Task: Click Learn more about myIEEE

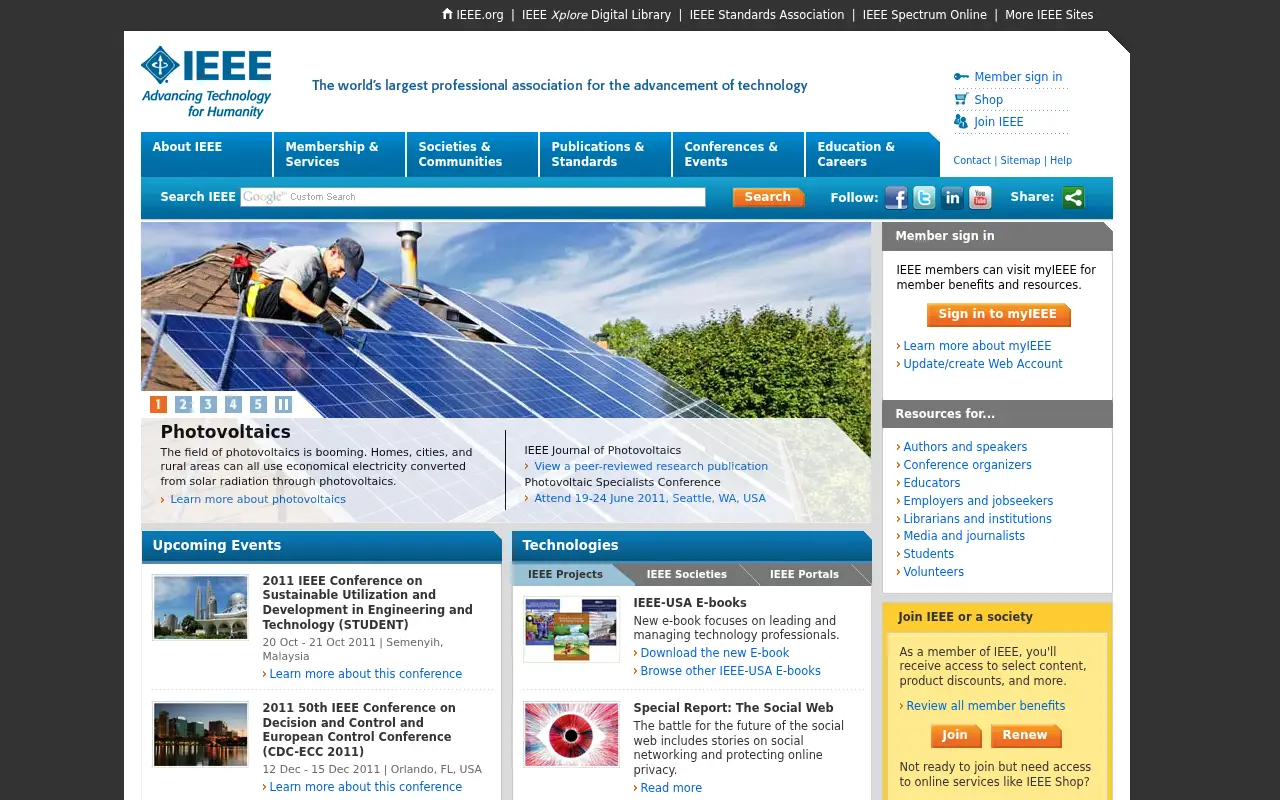Action: click(977, 346)
